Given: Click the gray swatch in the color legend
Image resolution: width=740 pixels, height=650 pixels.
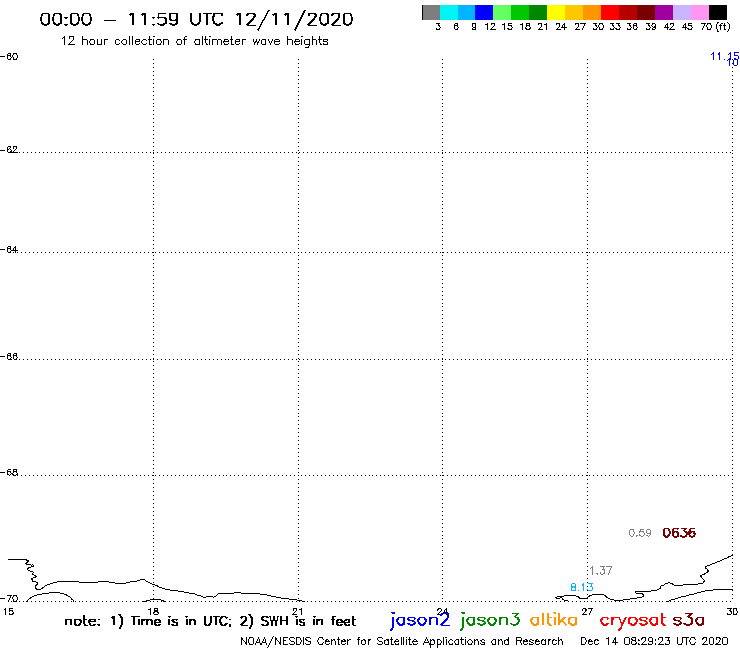Looking at the screenshot, I should (x=431, y=12).
